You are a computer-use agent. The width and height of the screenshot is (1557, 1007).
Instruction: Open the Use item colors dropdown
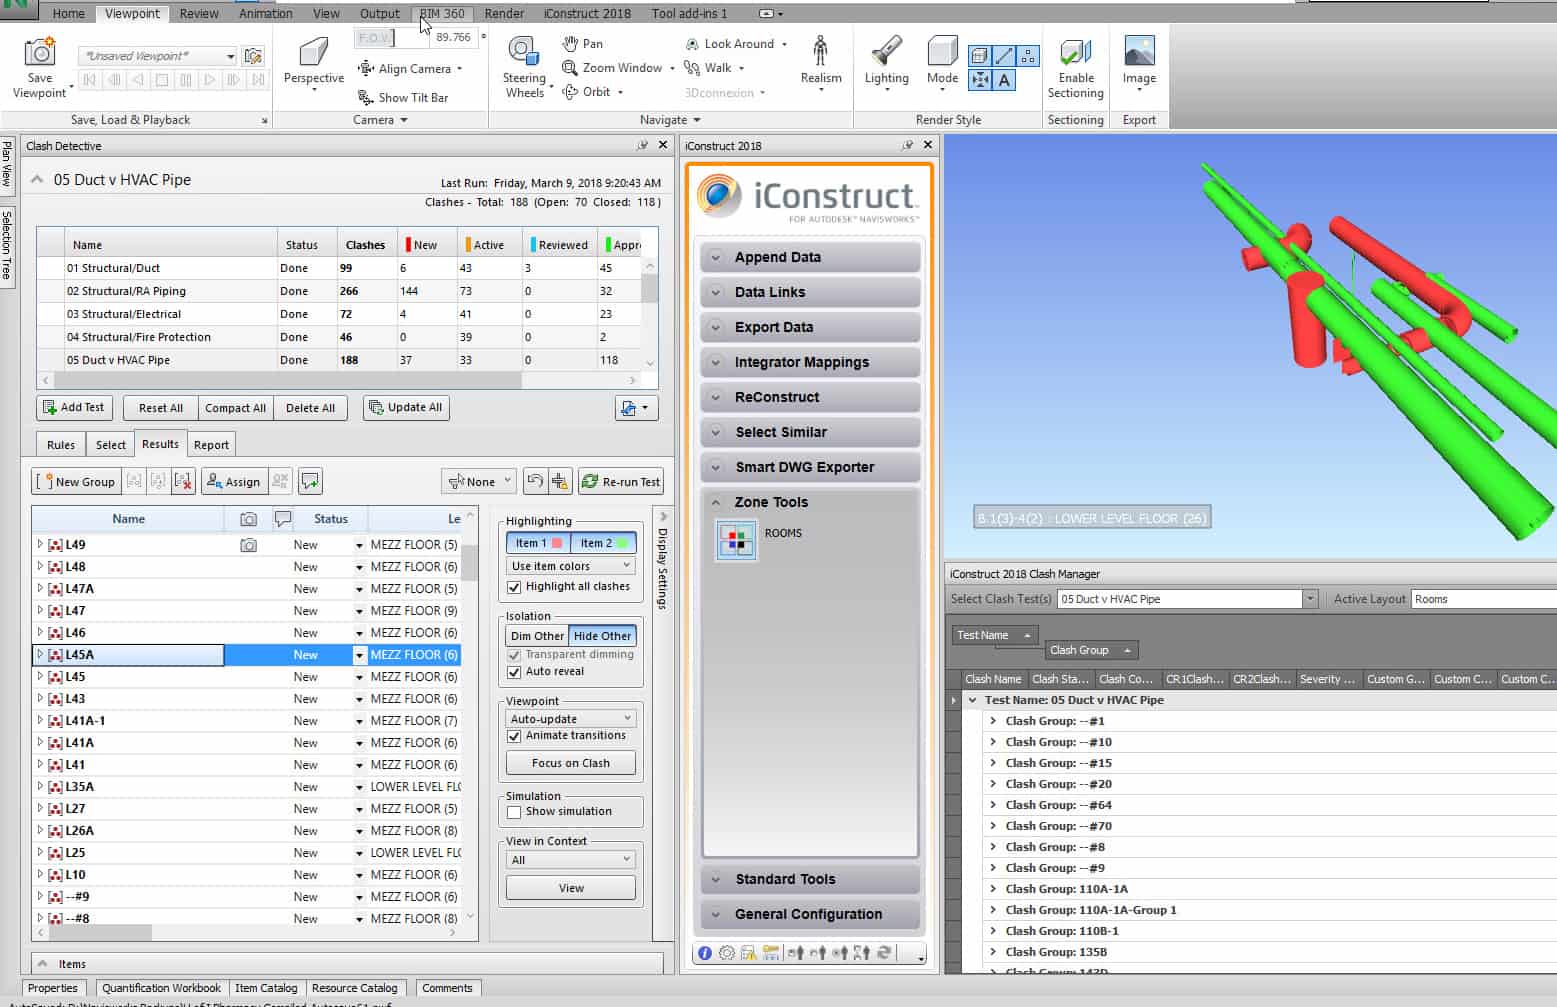(x=571, y=566)
